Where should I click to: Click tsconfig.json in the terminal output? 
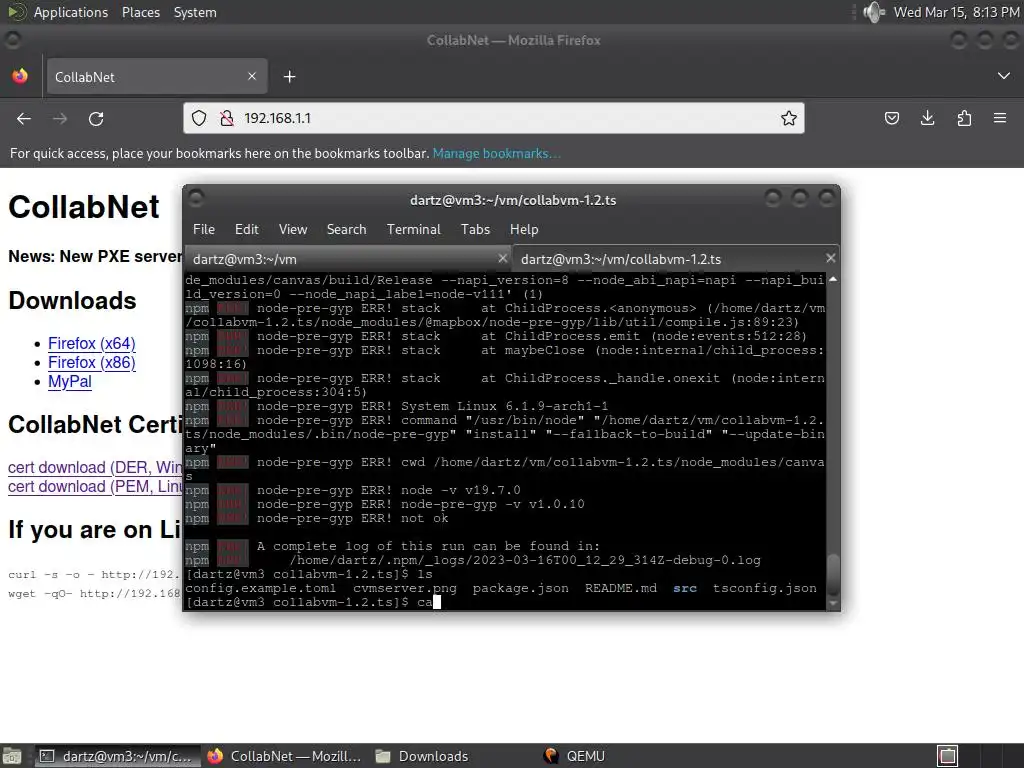click(x=765, y=588)
